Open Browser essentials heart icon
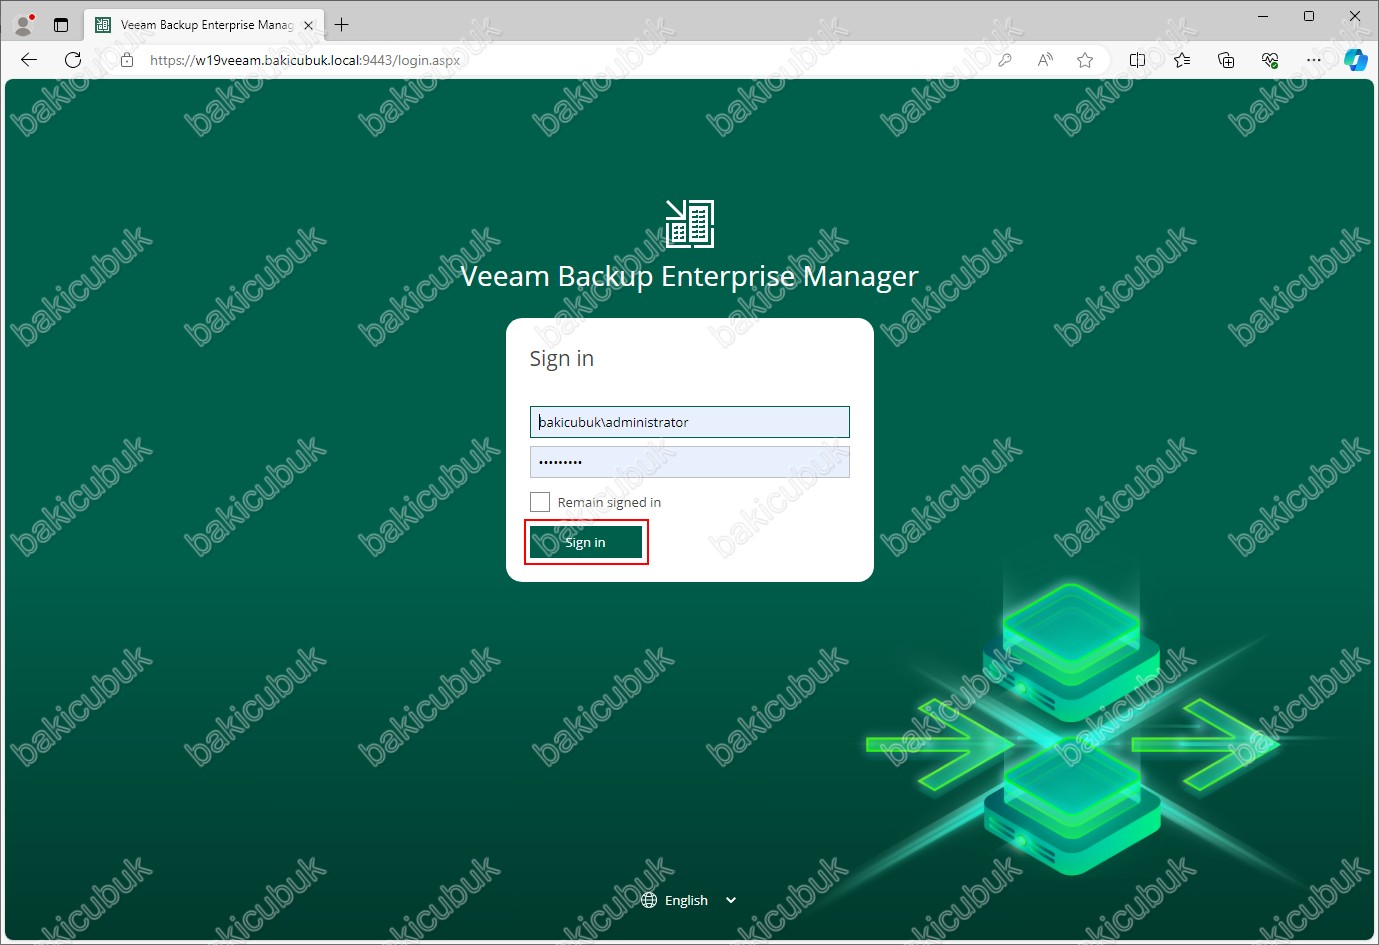The height and width of the screenshot is (945, 1379). [1270, 60]
